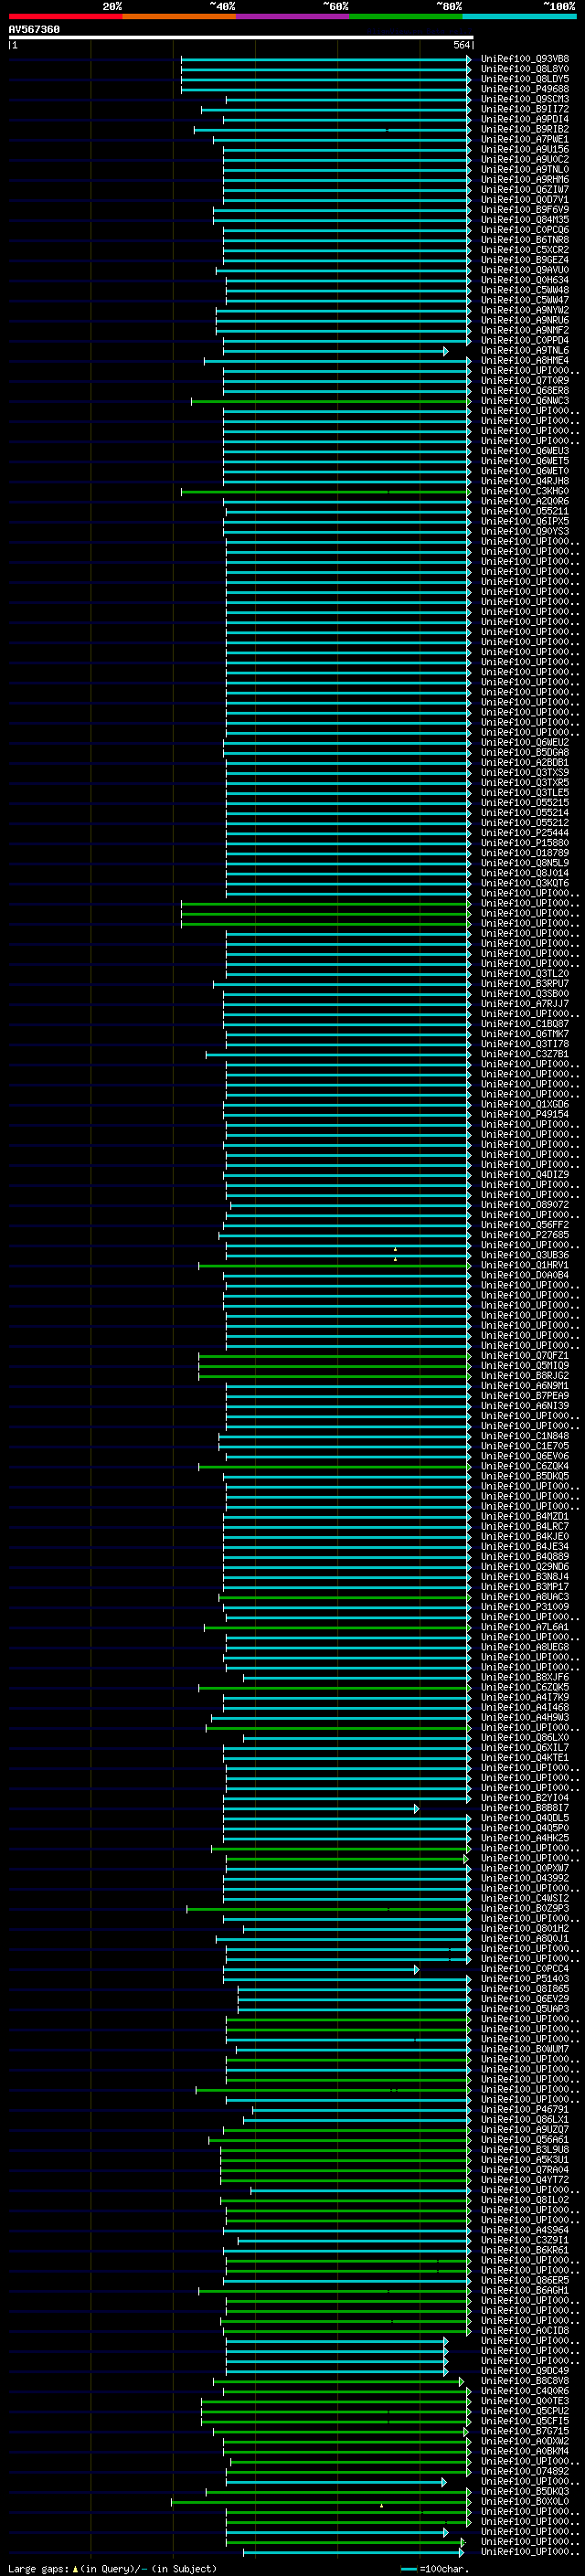This screenshot has height=2576, width=585.
Task: Select hit label UniRef100_Q3TL20
Action: coord(525,973)
